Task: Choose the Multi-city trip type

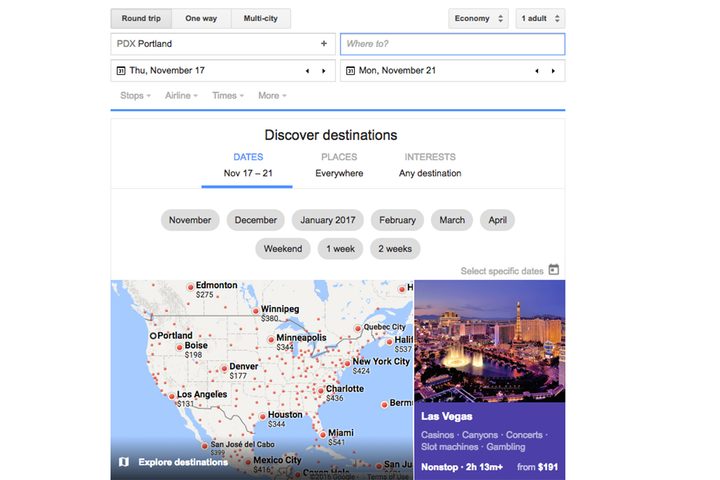Action: point(260,18)
